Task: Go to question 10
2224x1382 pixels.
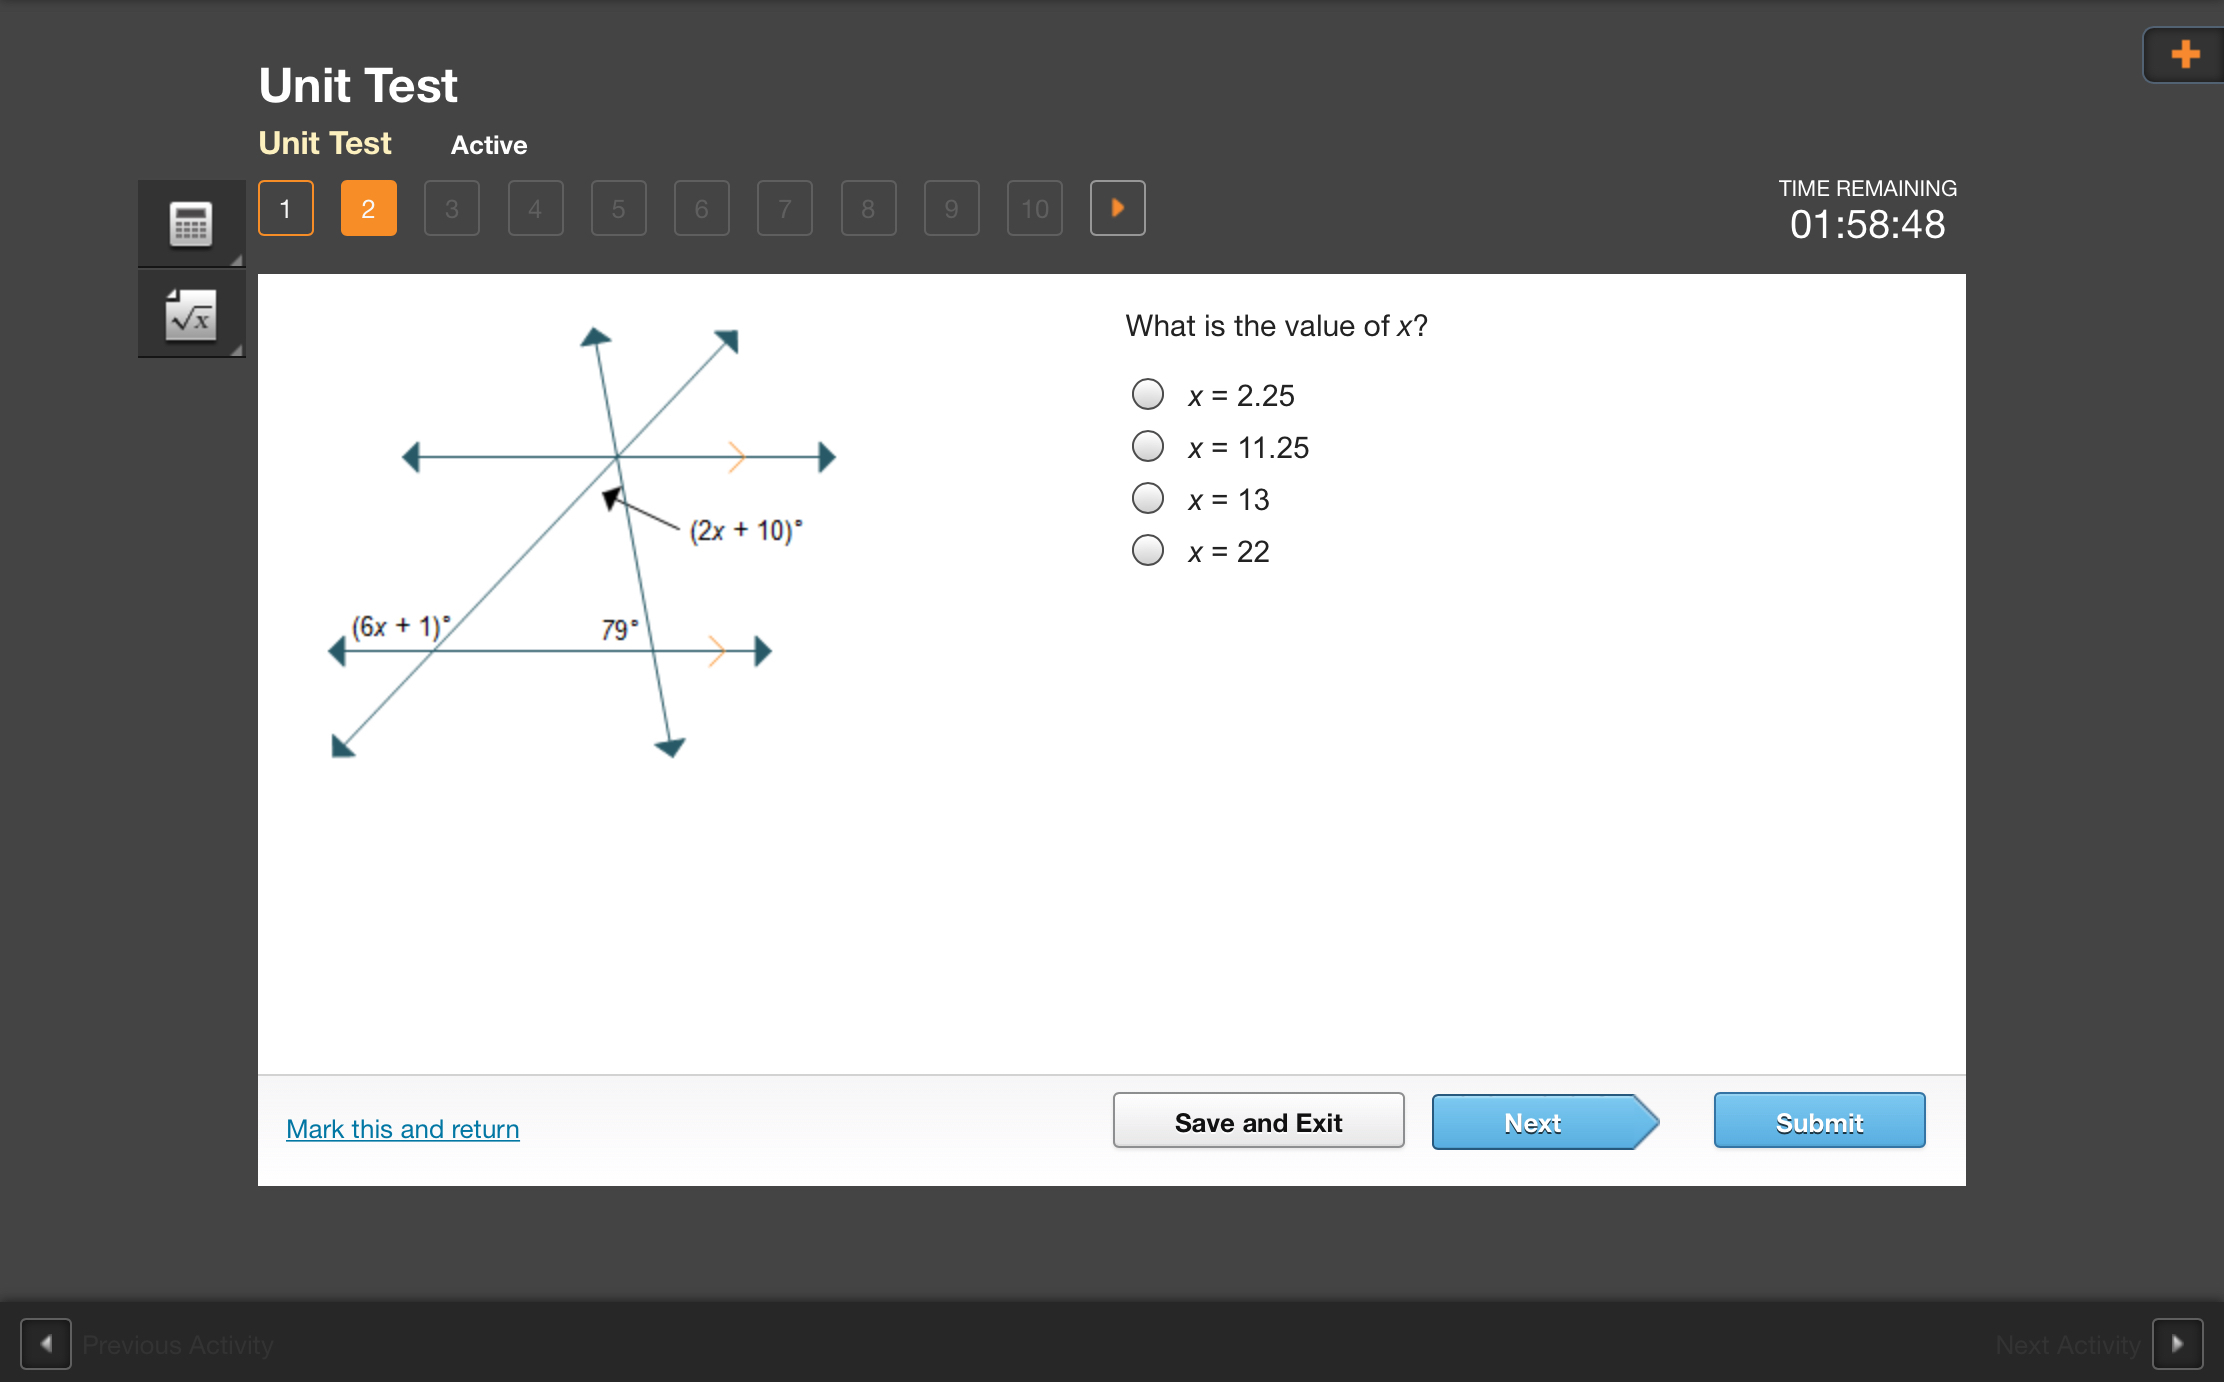Action: point(1034,208)
